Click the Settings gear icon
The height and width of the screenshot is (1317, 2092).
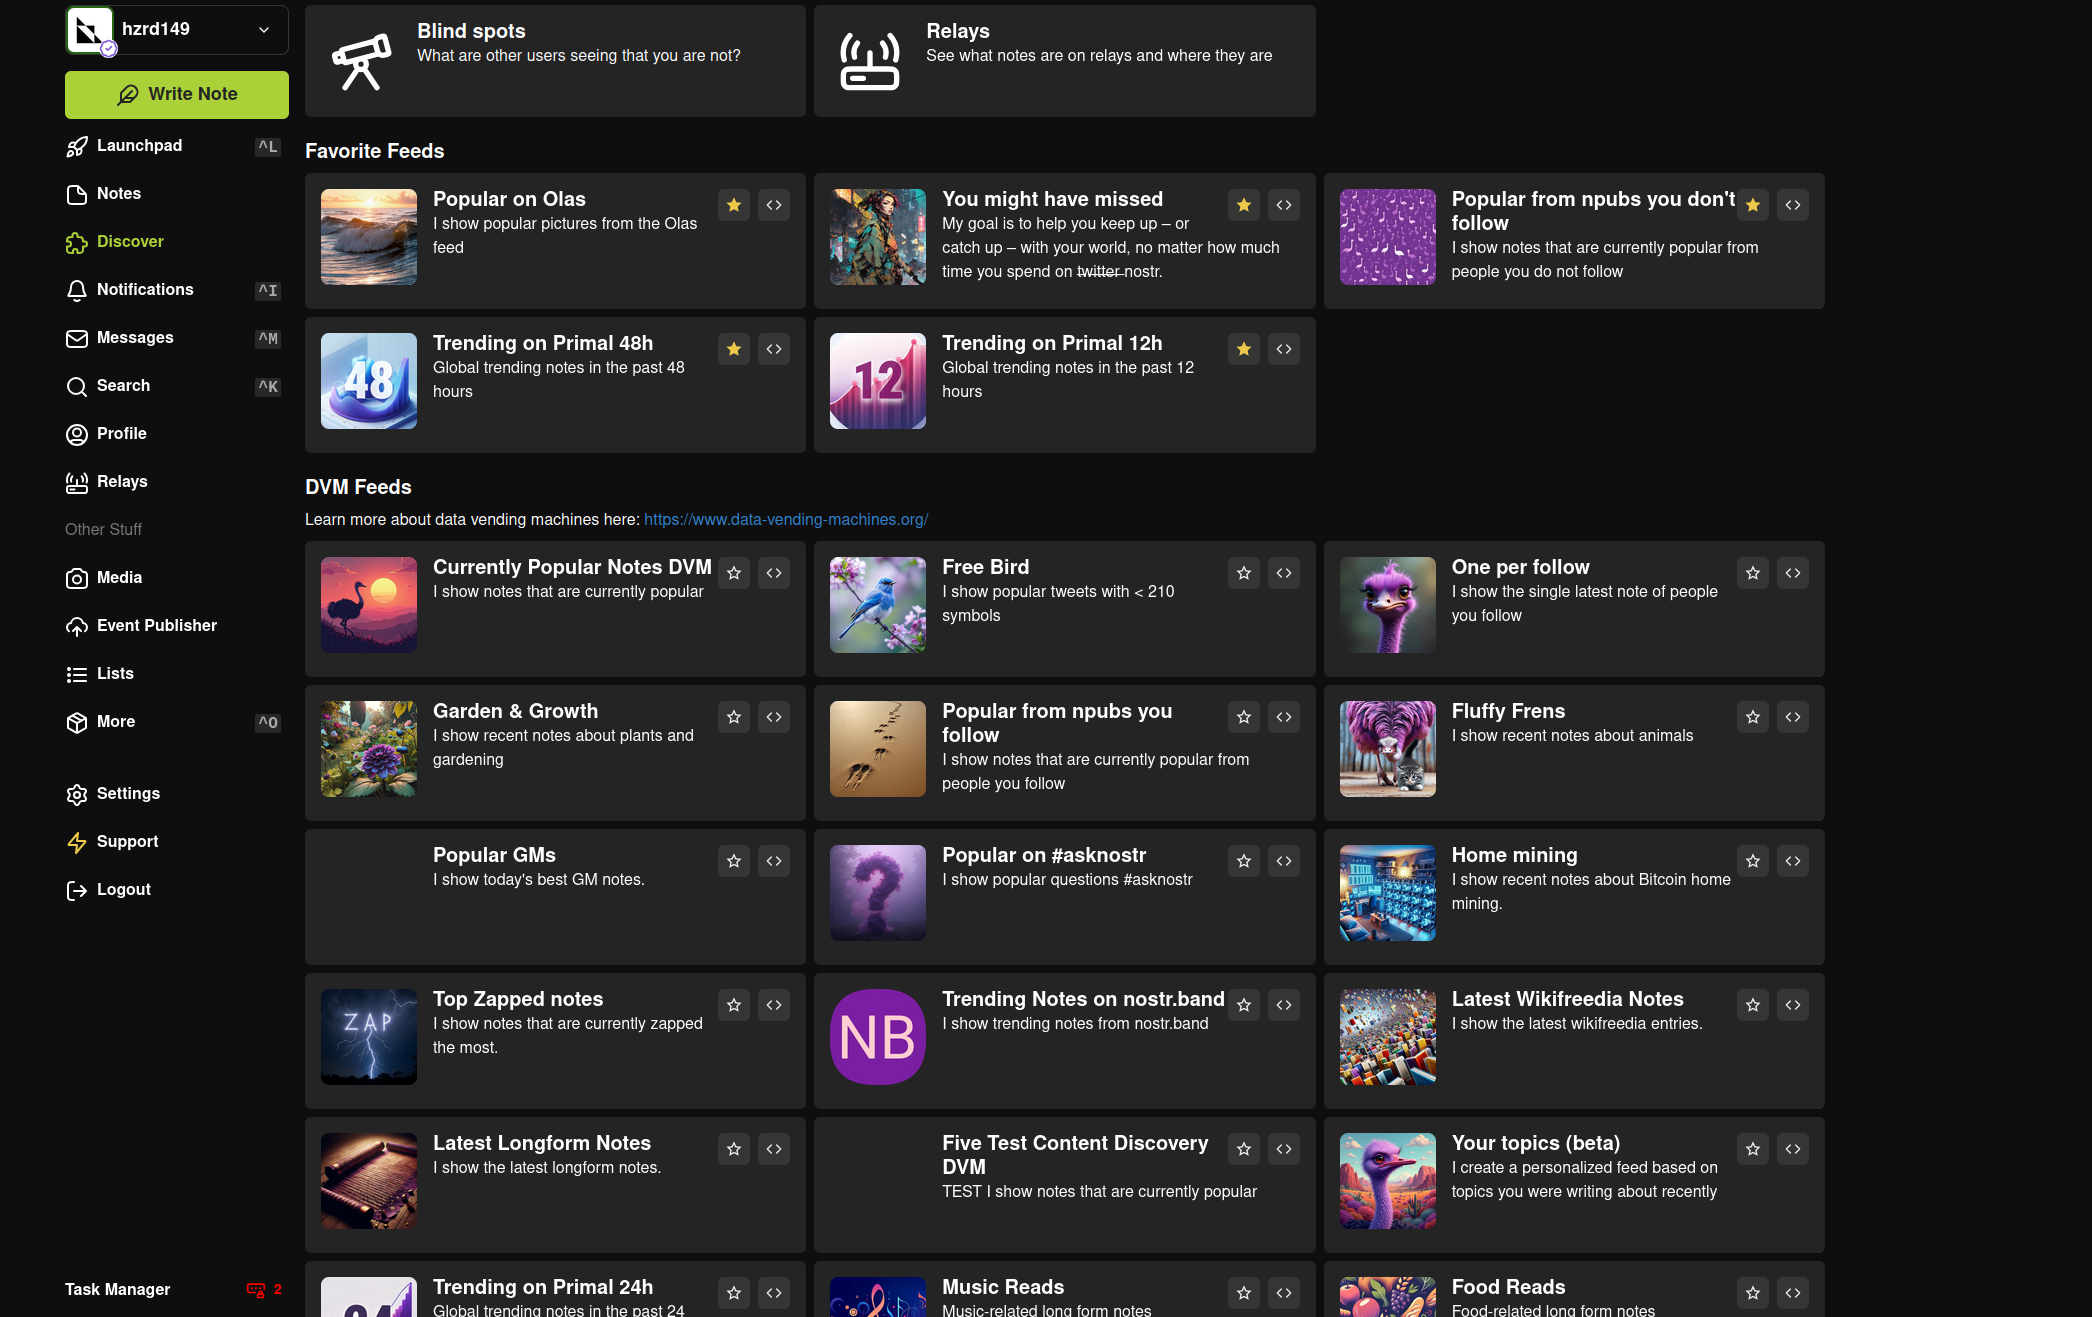[77, 794]
